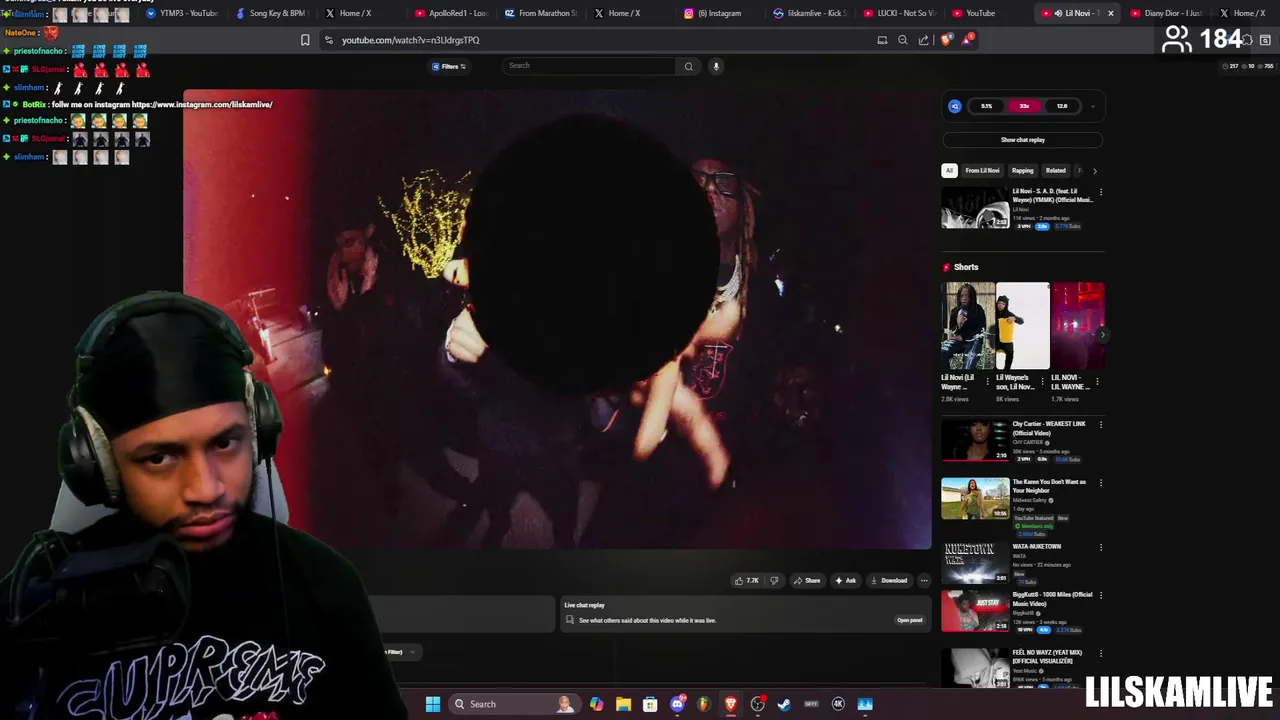Dislike the video
1280x720 pixels.
coord(773,580)
